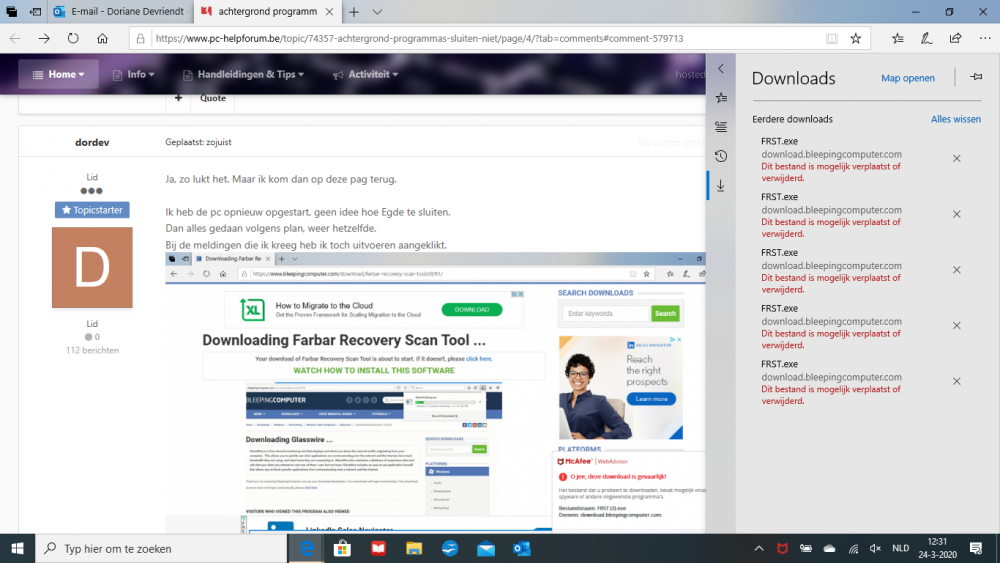The image size is (1000, 563).
Task: Clear all downloads with Alles wissen
Action: tap(955, 119)
